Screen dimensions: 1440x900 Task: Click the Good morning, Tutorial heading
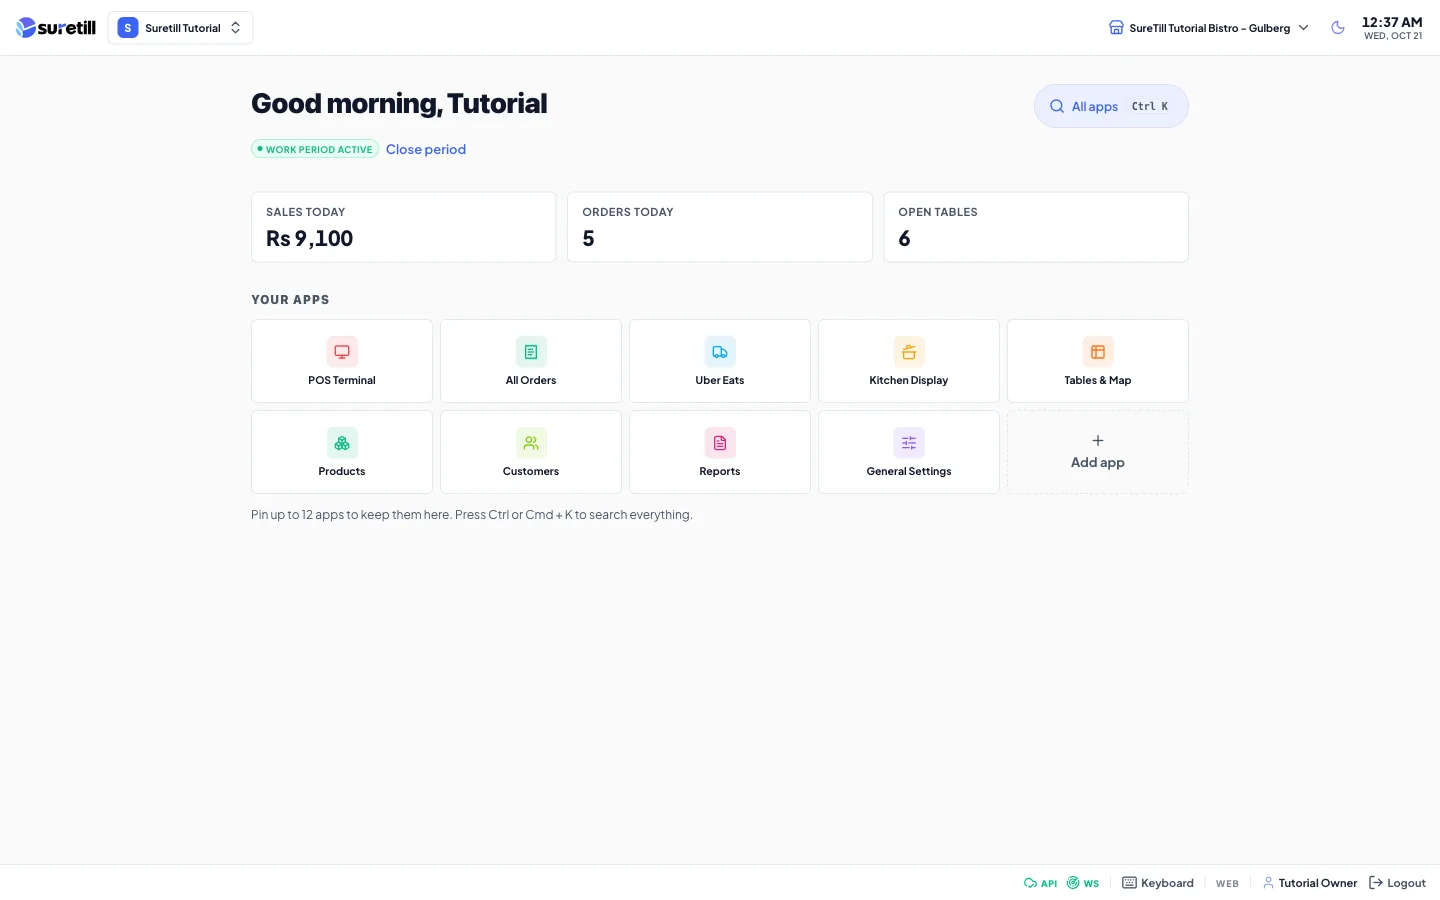coord(399,104)
